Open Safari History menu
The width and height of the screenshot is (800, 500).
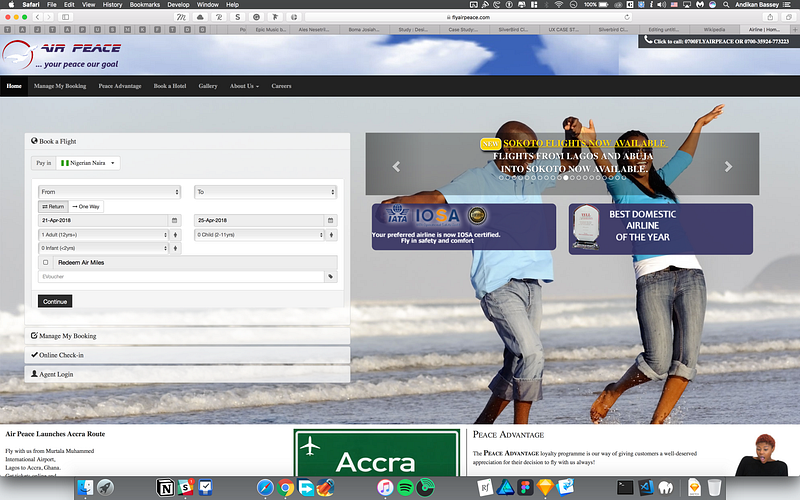pos(112,4)
